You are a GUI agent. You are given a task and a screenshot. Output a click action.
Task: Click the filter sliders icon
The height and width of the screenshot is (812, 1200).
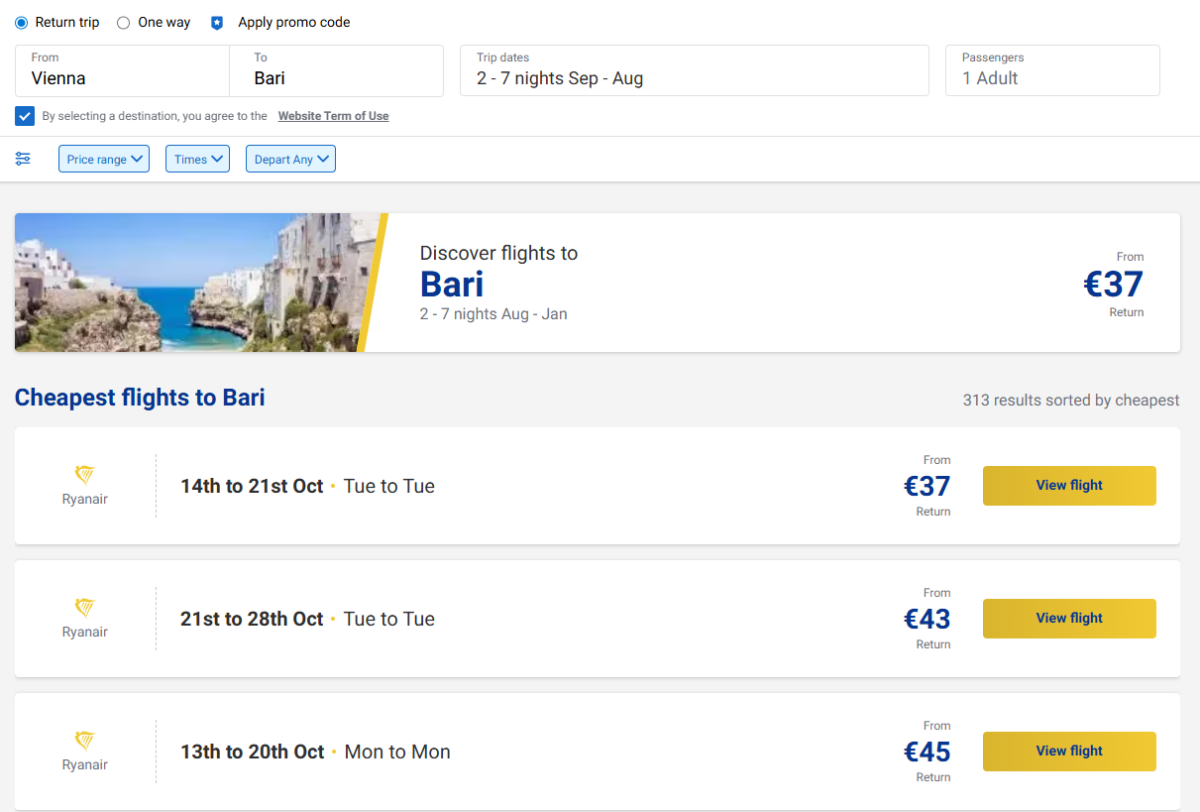pos(23,159)
